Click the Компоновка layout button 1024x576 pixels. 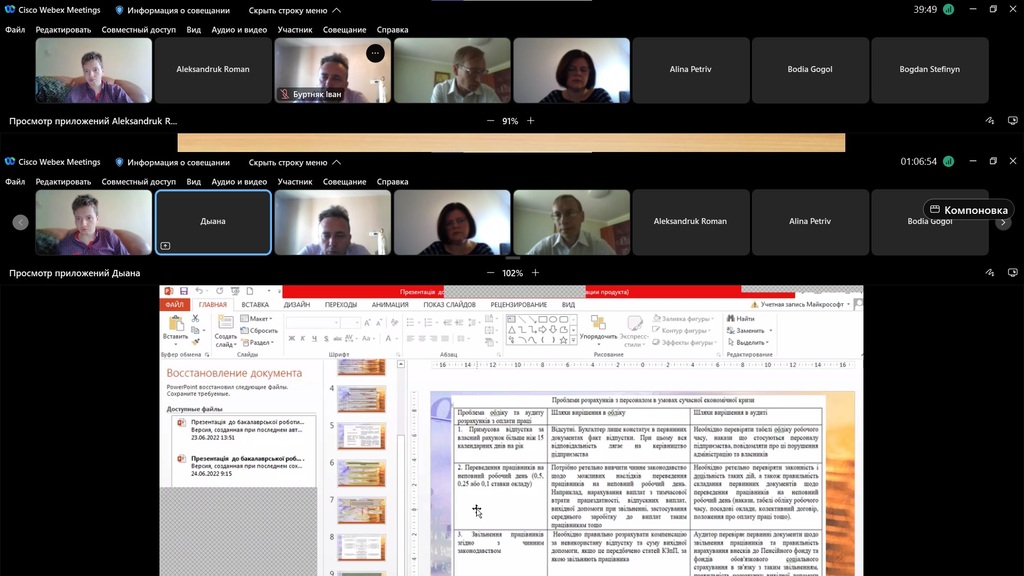[x=968, y=210]
